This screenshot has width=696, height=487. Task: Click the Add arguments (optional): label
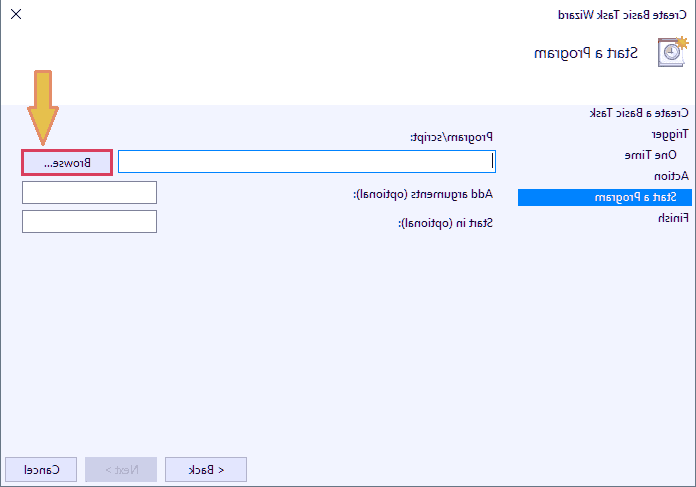[x=423, y=194]
